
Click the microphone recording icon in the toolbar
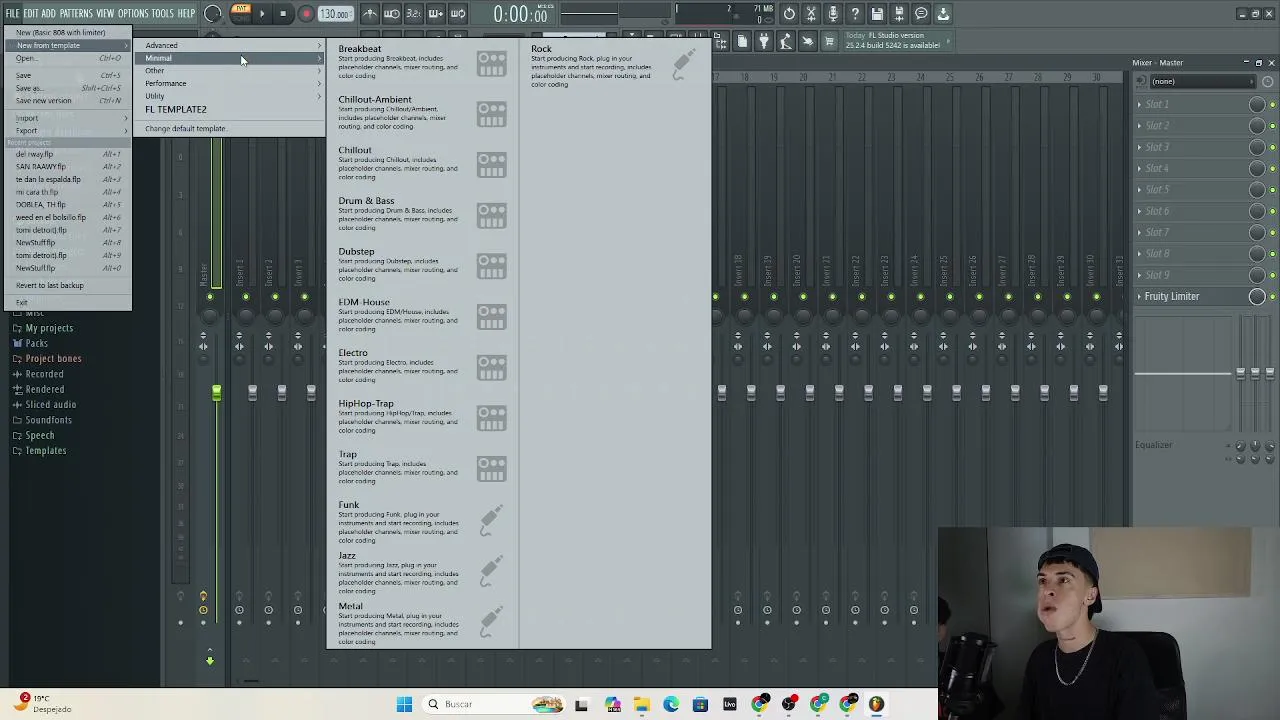833,14
